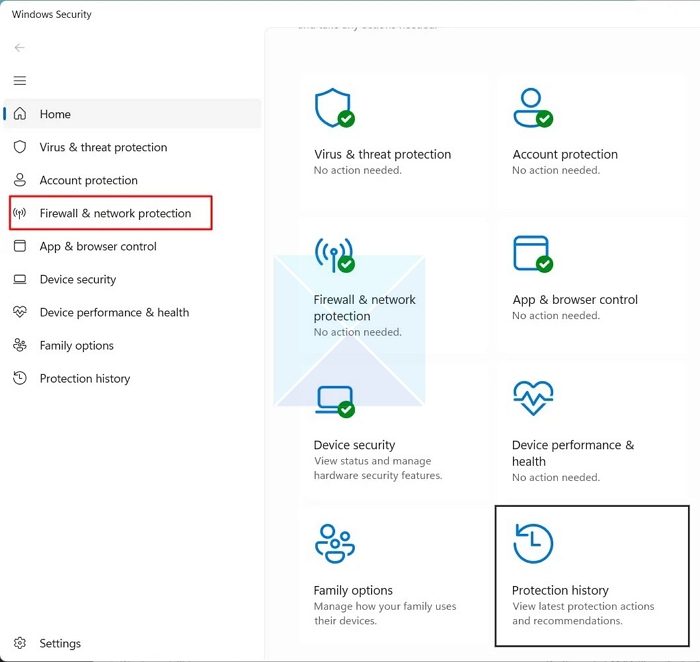The image size is (700, 662).
Task: Open Settings at the sidebar bottom
Action: click(60, 643)
